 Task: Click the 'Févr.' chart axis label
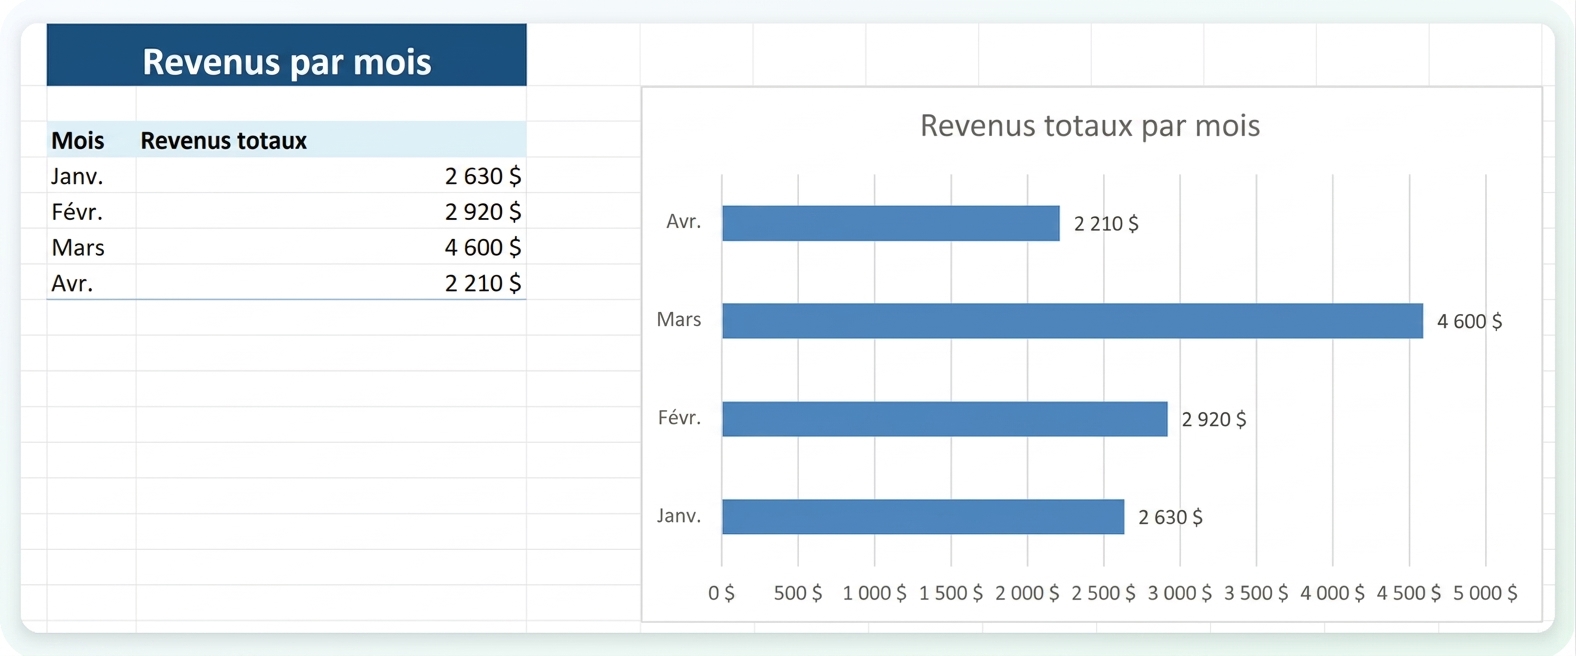pyautogui.click(x=680, y=418)
